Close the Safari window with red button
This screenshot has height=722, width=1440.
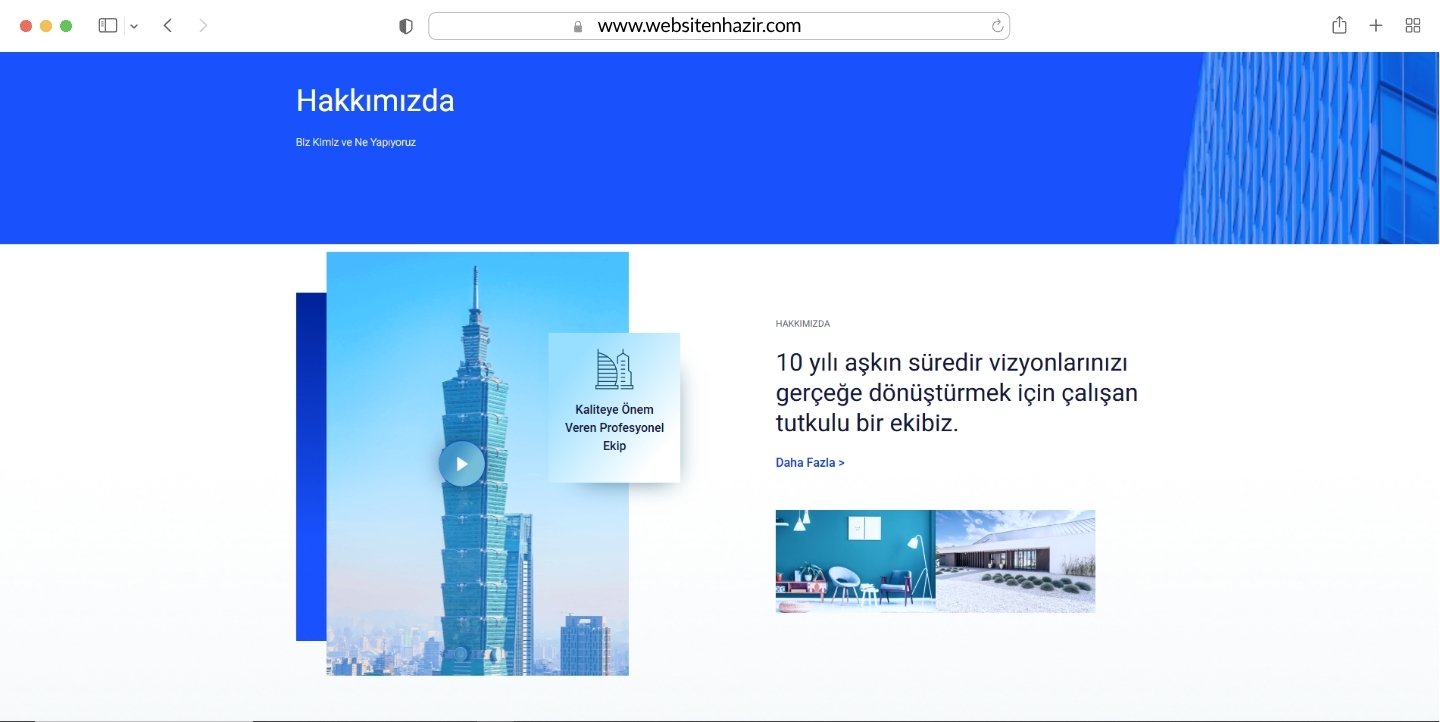26,26
